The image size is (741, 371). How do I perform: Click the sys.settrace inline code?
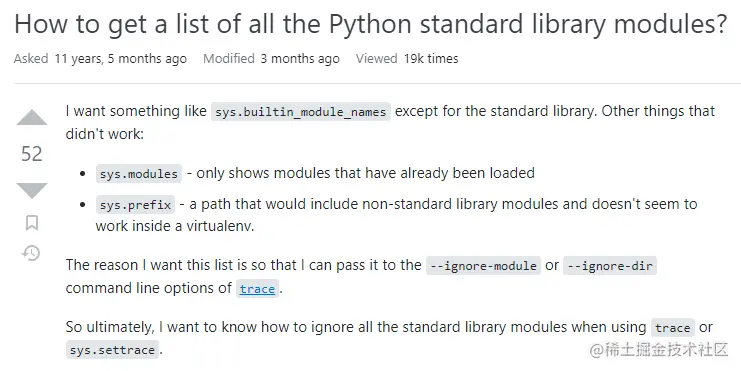tap(112, 350)
